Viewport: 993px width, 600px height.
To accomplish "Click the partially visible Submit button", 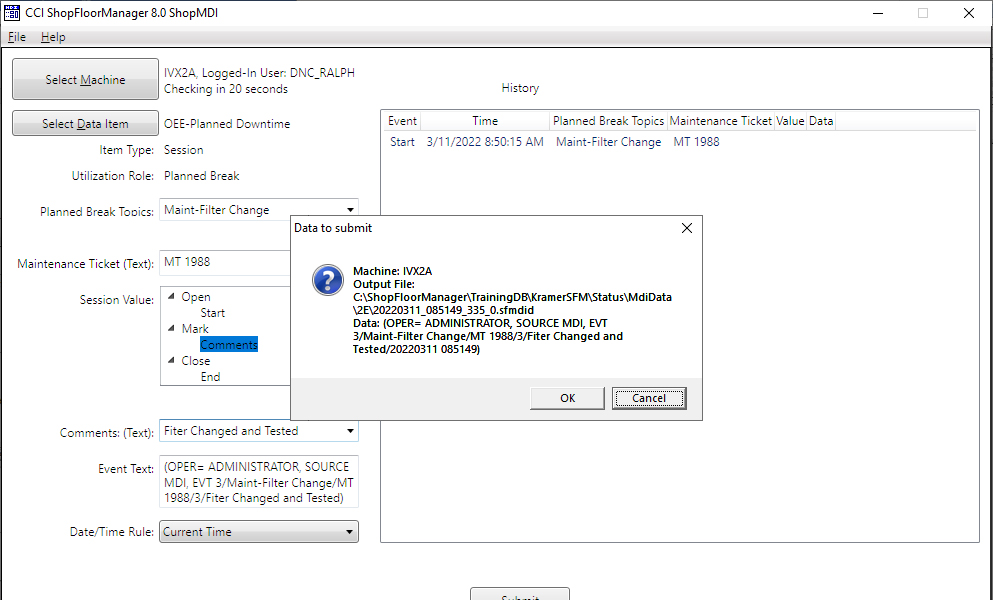I will point(520,594).
